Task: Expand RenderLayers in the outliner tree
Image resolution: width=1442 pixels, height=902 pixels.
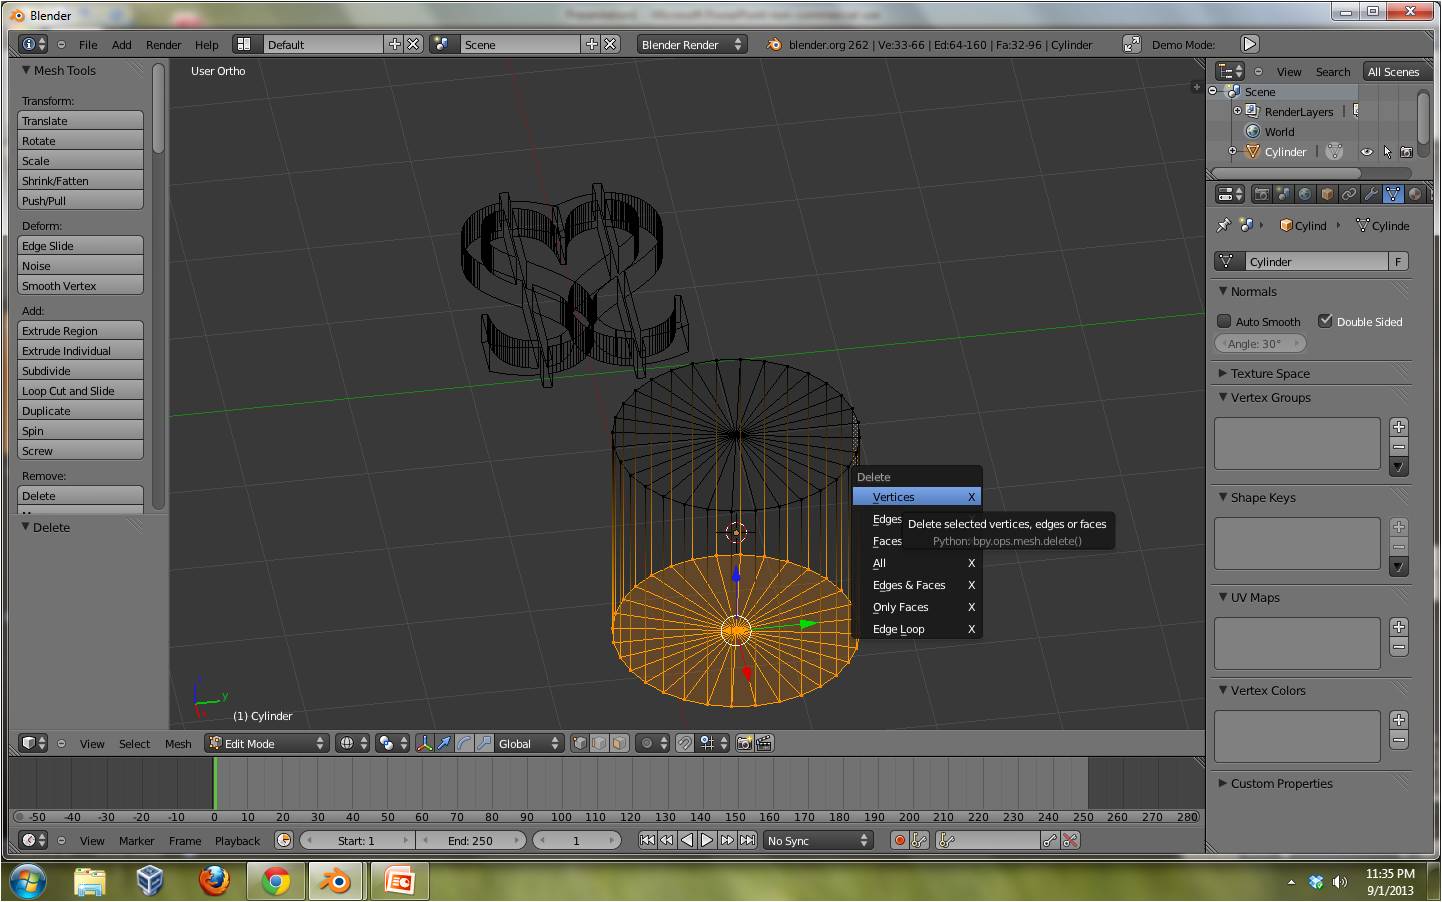Action: [x=1237, y=111]
